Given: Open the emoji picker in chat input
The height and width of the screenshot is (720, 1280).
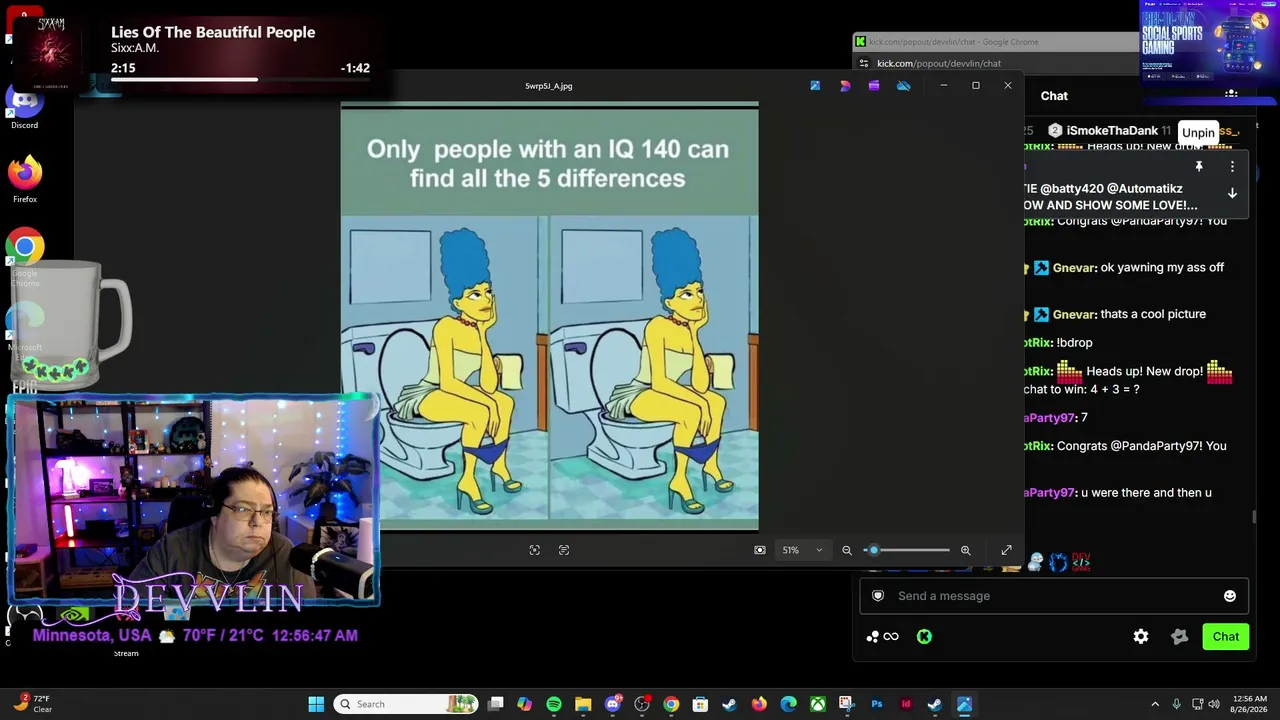Looking at the screenshot, I should click(1230, 596).
